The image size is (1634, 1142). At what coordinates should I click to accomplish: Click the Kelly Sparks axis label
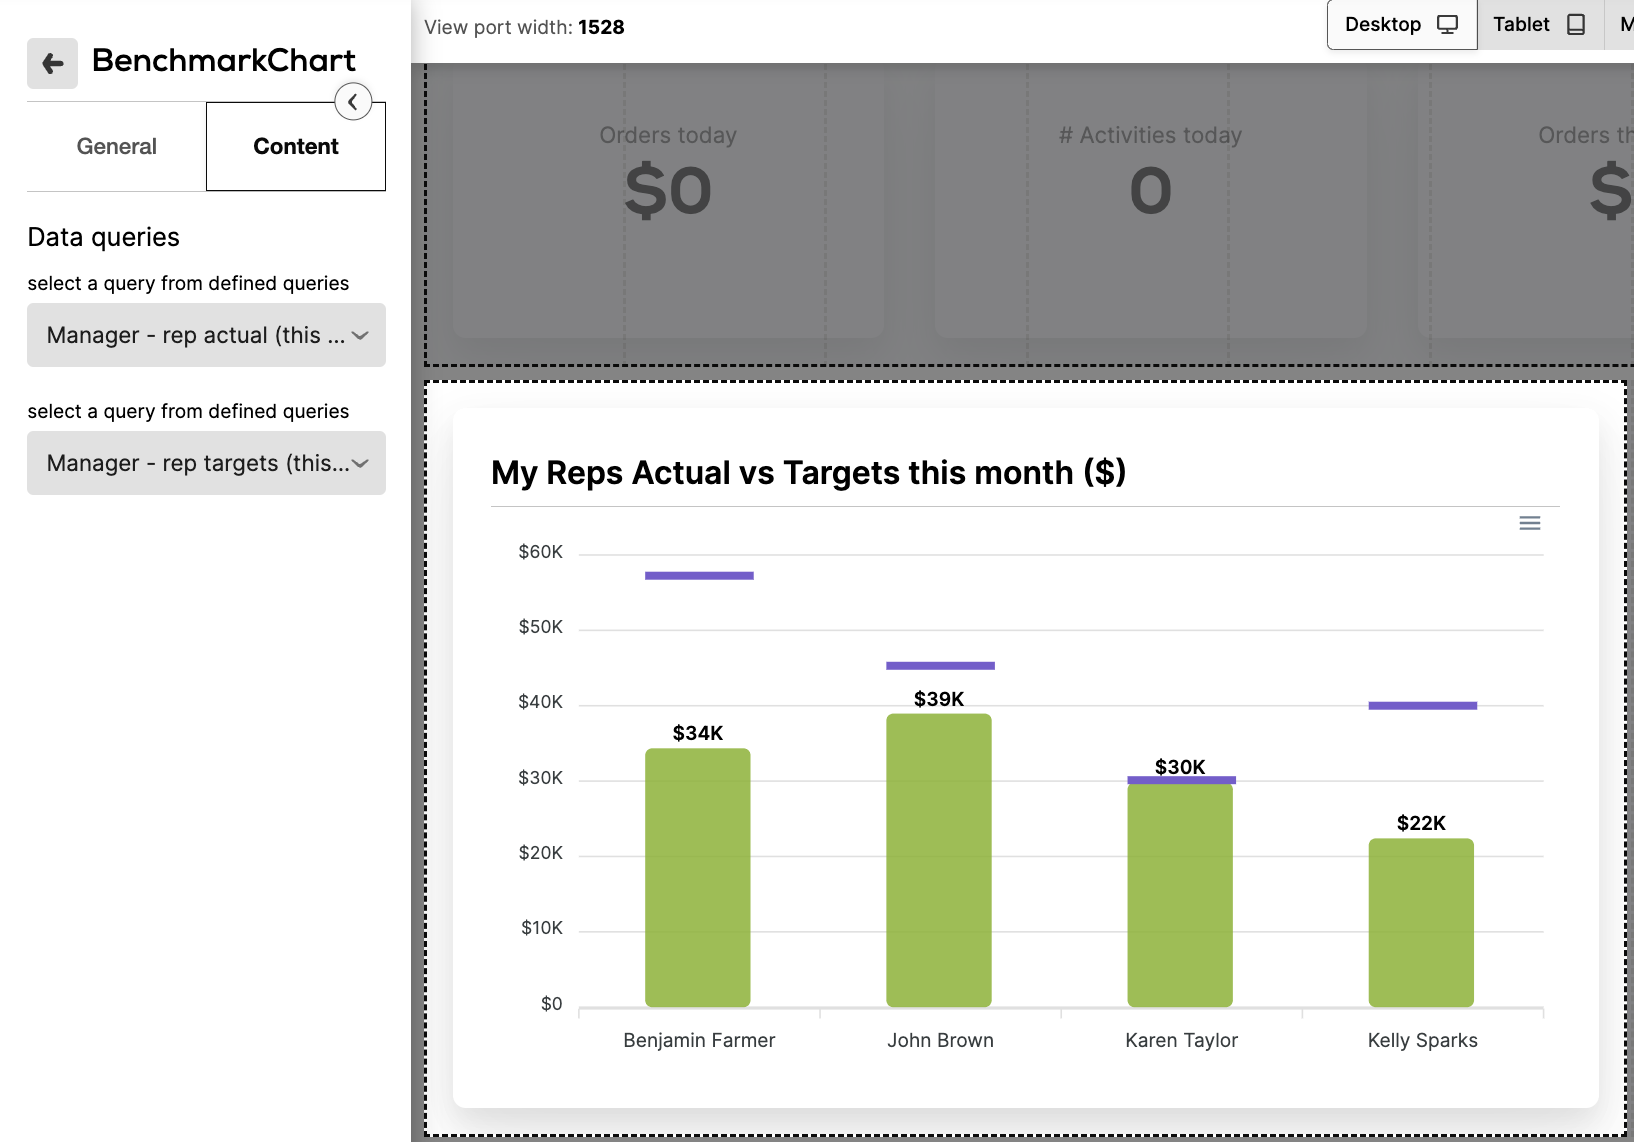[x=1422, y=1040]
